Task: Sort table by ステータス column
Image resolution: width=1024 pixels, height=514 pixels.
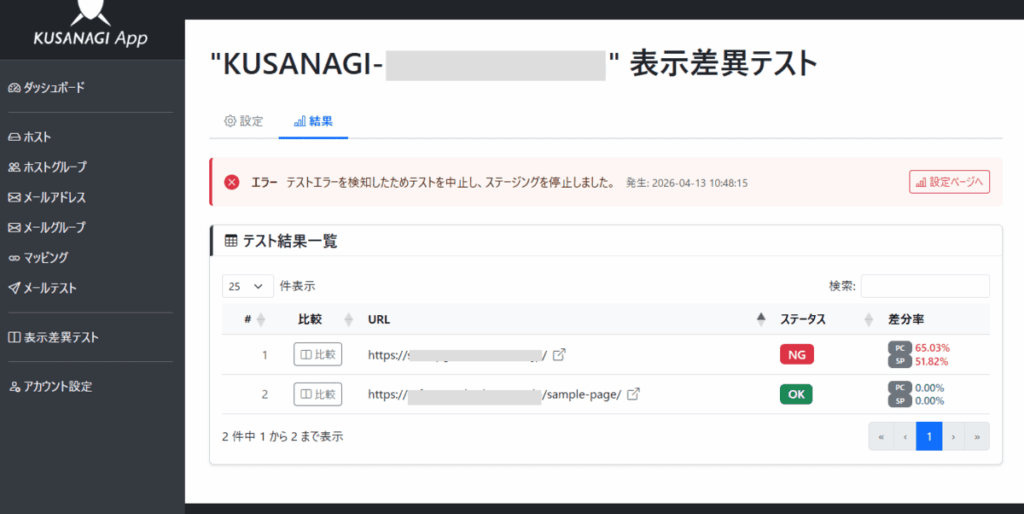Action: coord(803,319)
